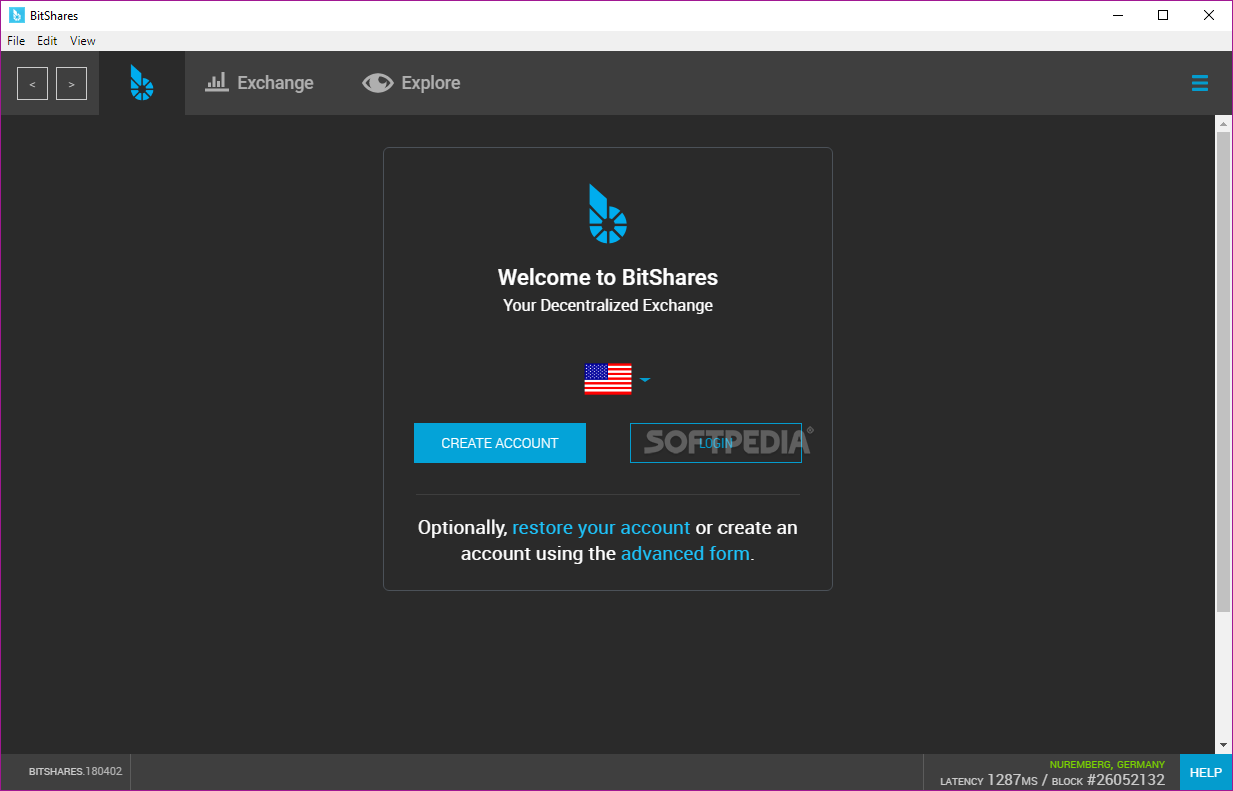Click the Your Decentralized Exchange subtitle

[608, 306]
